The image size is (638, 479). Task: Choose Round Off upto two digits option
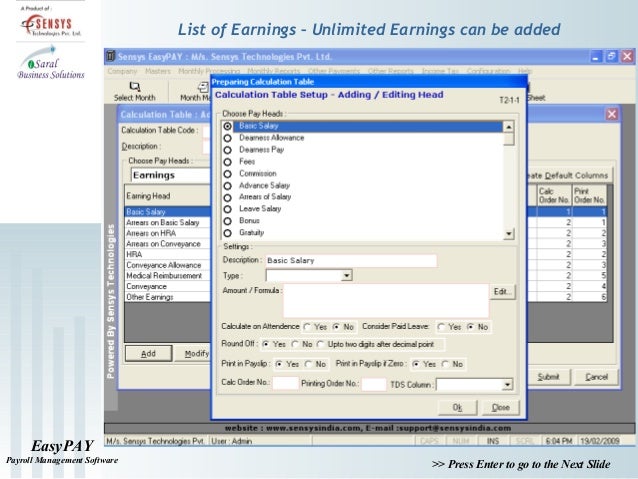[x=321, y=344]
